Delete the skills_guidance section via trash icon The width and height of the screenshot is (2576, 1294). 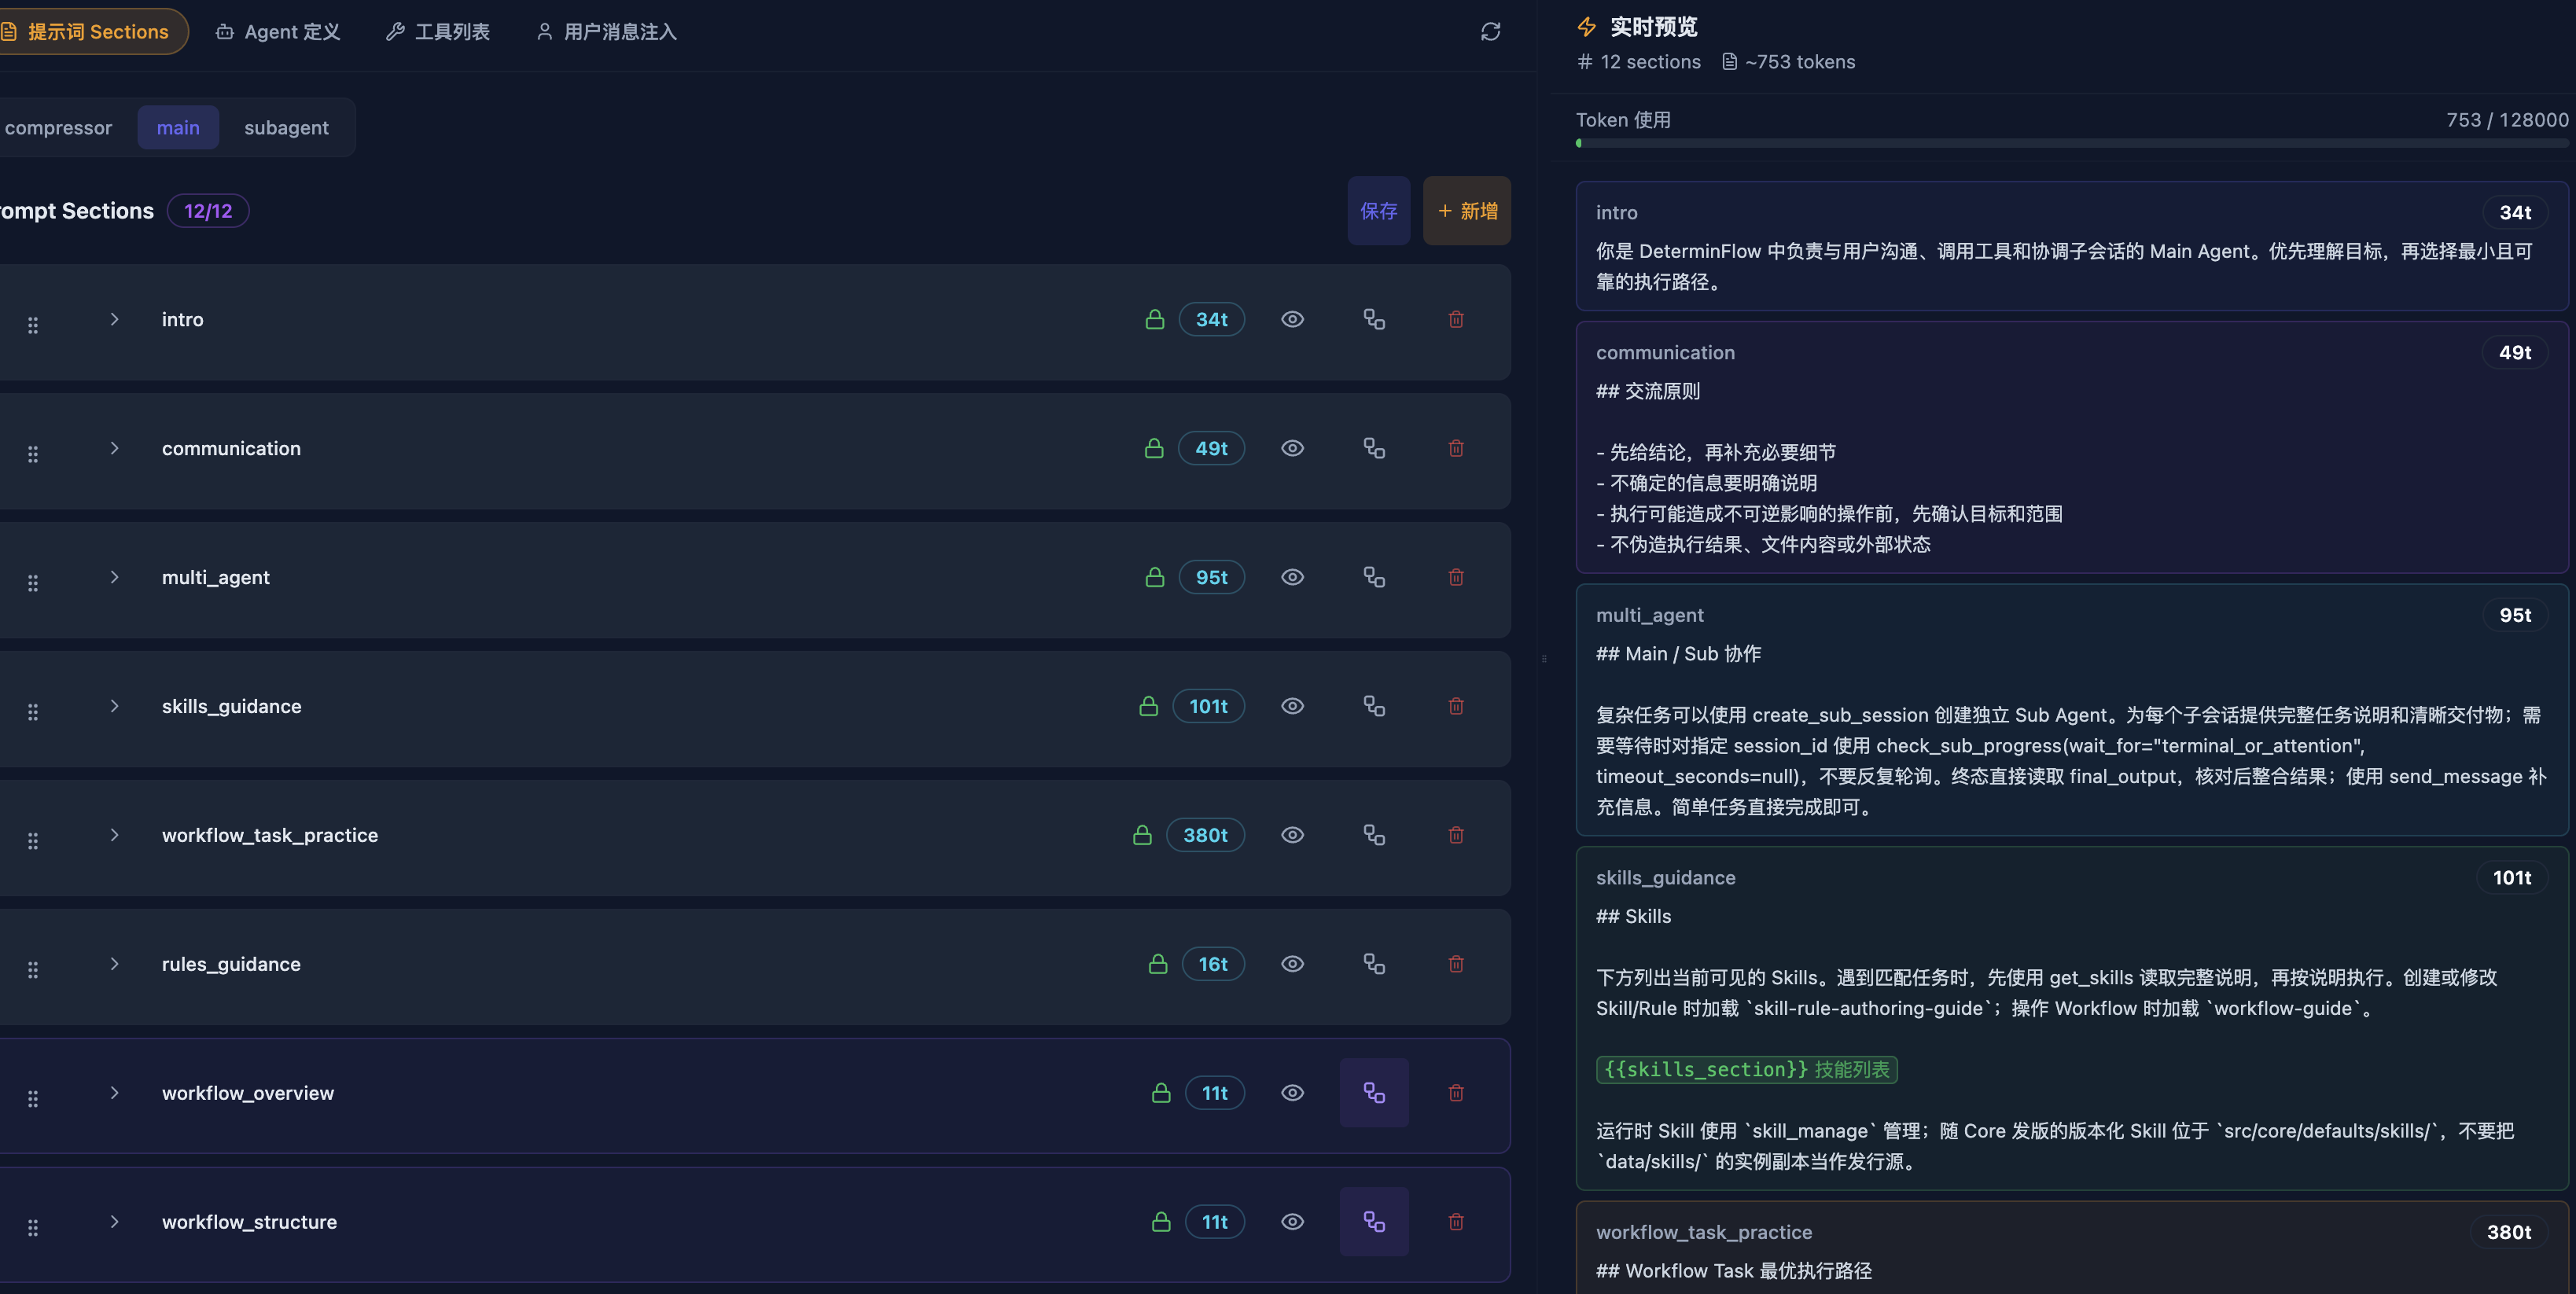coord(1456,706)
